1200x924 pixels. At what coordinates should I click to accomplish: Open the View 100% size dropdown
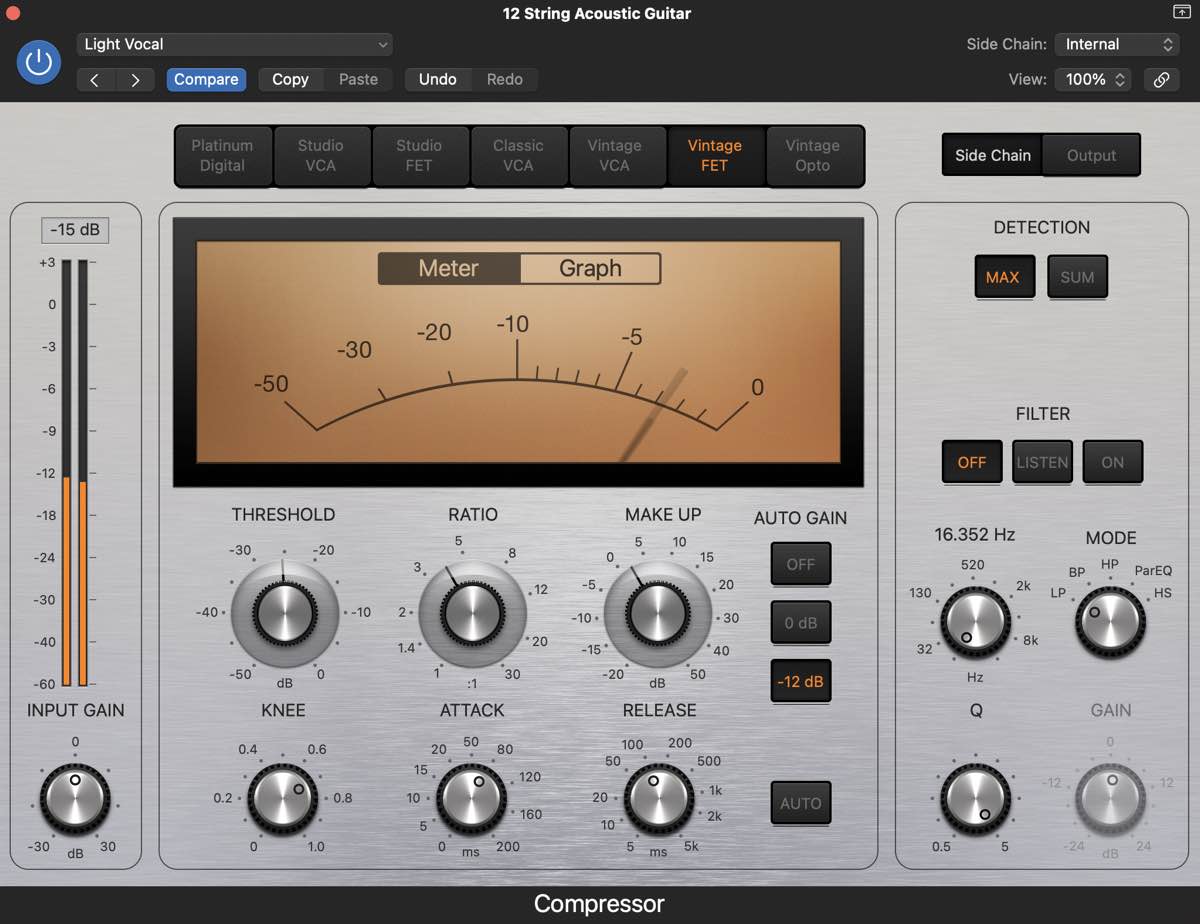pyautogui.click(x=1093, y=80)
